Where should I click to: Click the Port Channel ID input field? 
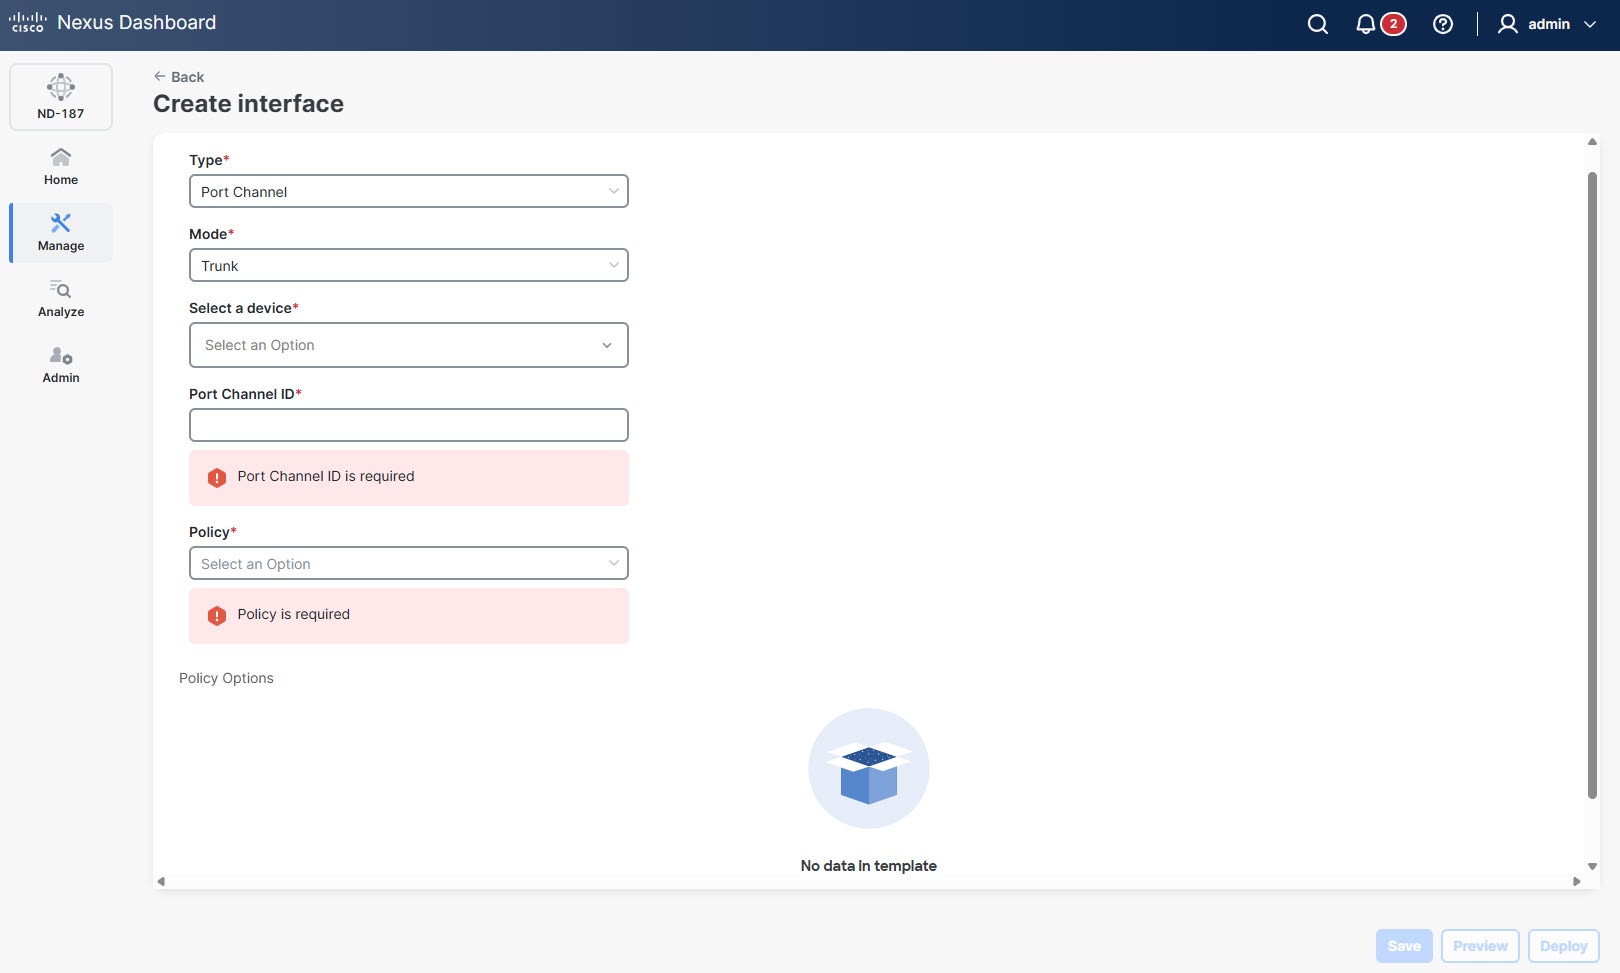[x=409, y=425]
